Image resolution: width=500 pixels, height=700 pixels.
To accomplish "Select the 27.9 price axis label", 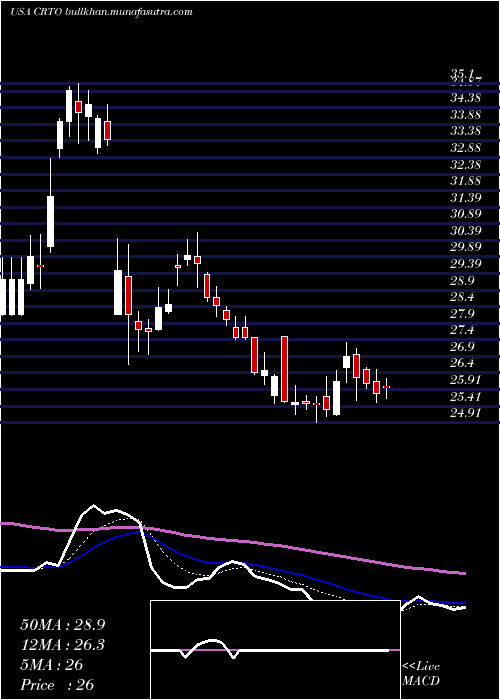I will [x=462, y=314].
